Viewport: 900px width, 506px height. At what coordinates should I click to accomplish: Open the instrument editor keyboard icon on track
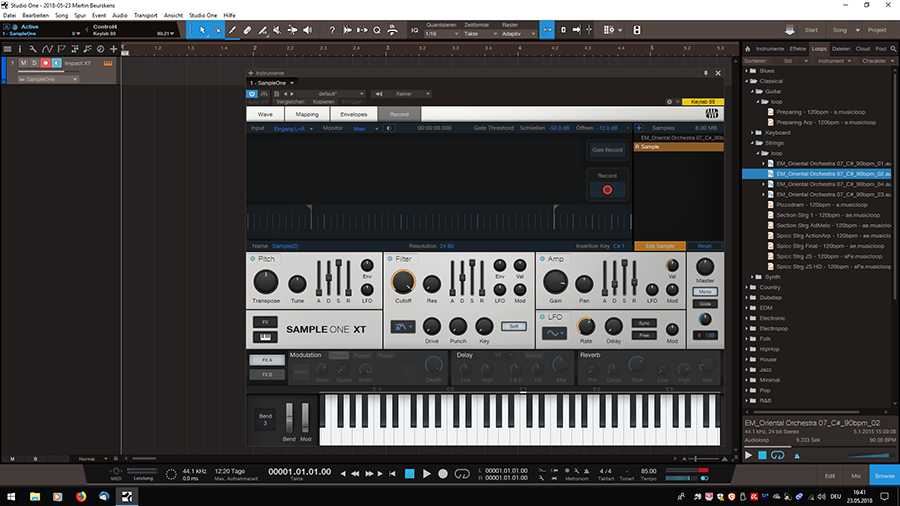click(x=108, y=63)
